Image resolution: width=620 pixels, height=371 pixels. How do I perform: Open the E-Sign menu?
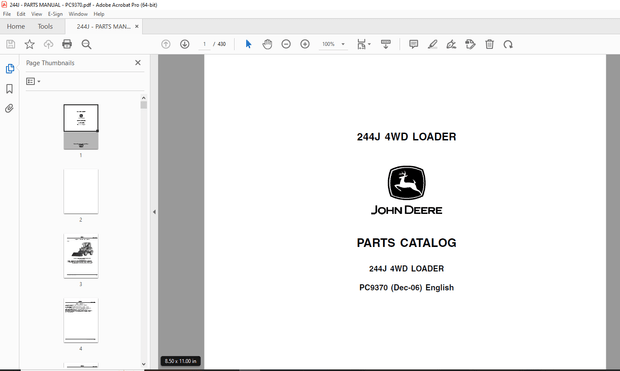(x=55, y=14)
